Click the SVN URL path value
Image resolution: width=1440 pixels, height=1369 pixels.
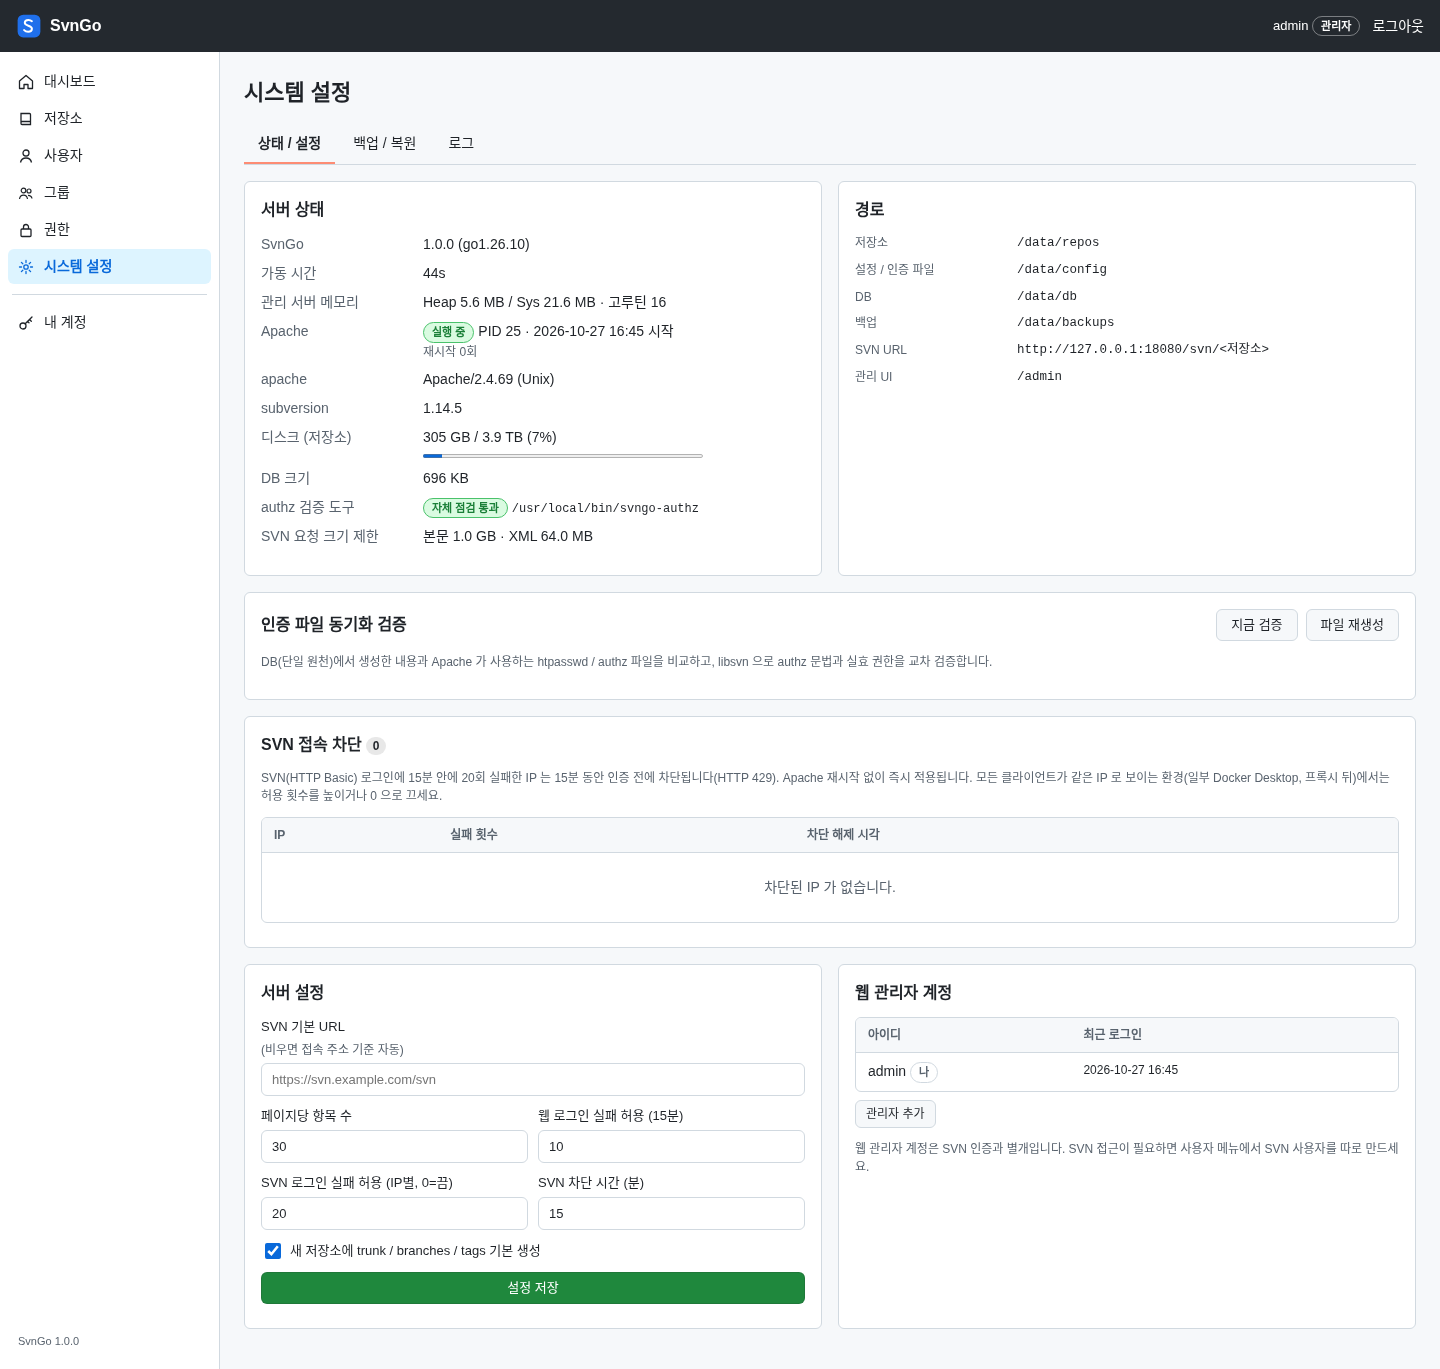[1143, 349]
